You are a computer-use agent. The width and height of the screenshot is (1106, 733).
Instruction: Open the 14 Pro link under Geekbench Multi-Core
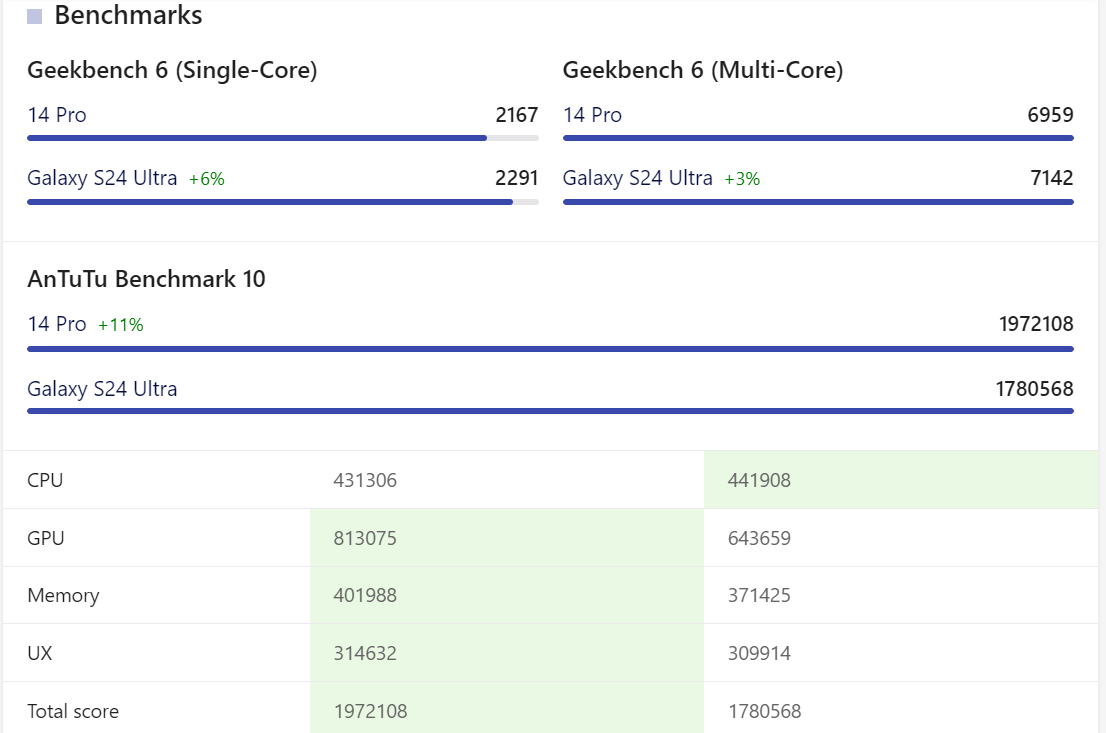click(x=592, y=115)
